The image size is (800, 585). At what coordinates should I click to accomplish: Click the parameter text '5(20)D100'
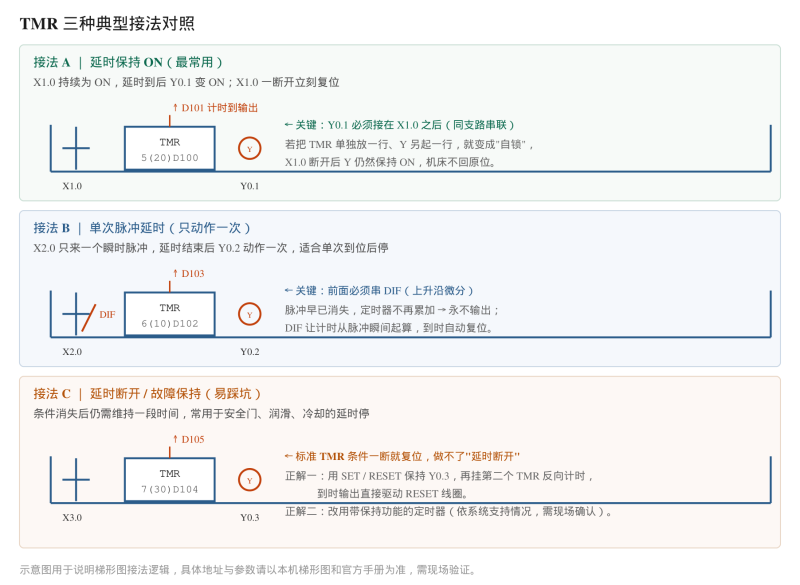click(170, 158)
